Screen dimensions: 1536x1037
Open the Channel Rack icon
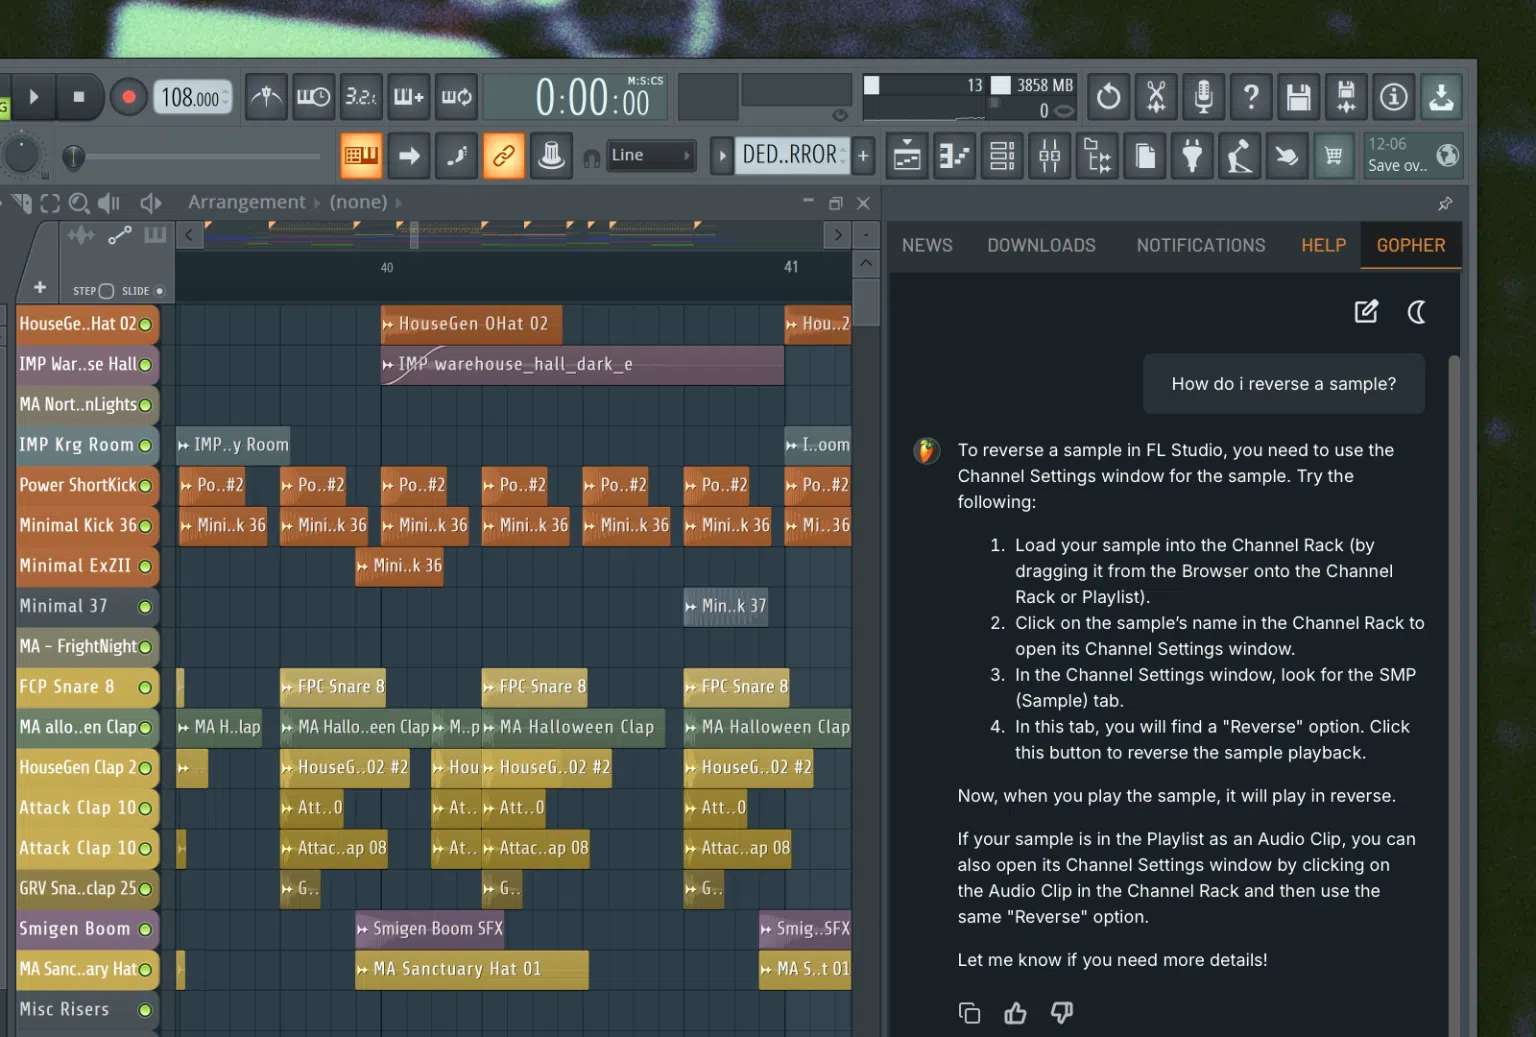[1001, 156]
